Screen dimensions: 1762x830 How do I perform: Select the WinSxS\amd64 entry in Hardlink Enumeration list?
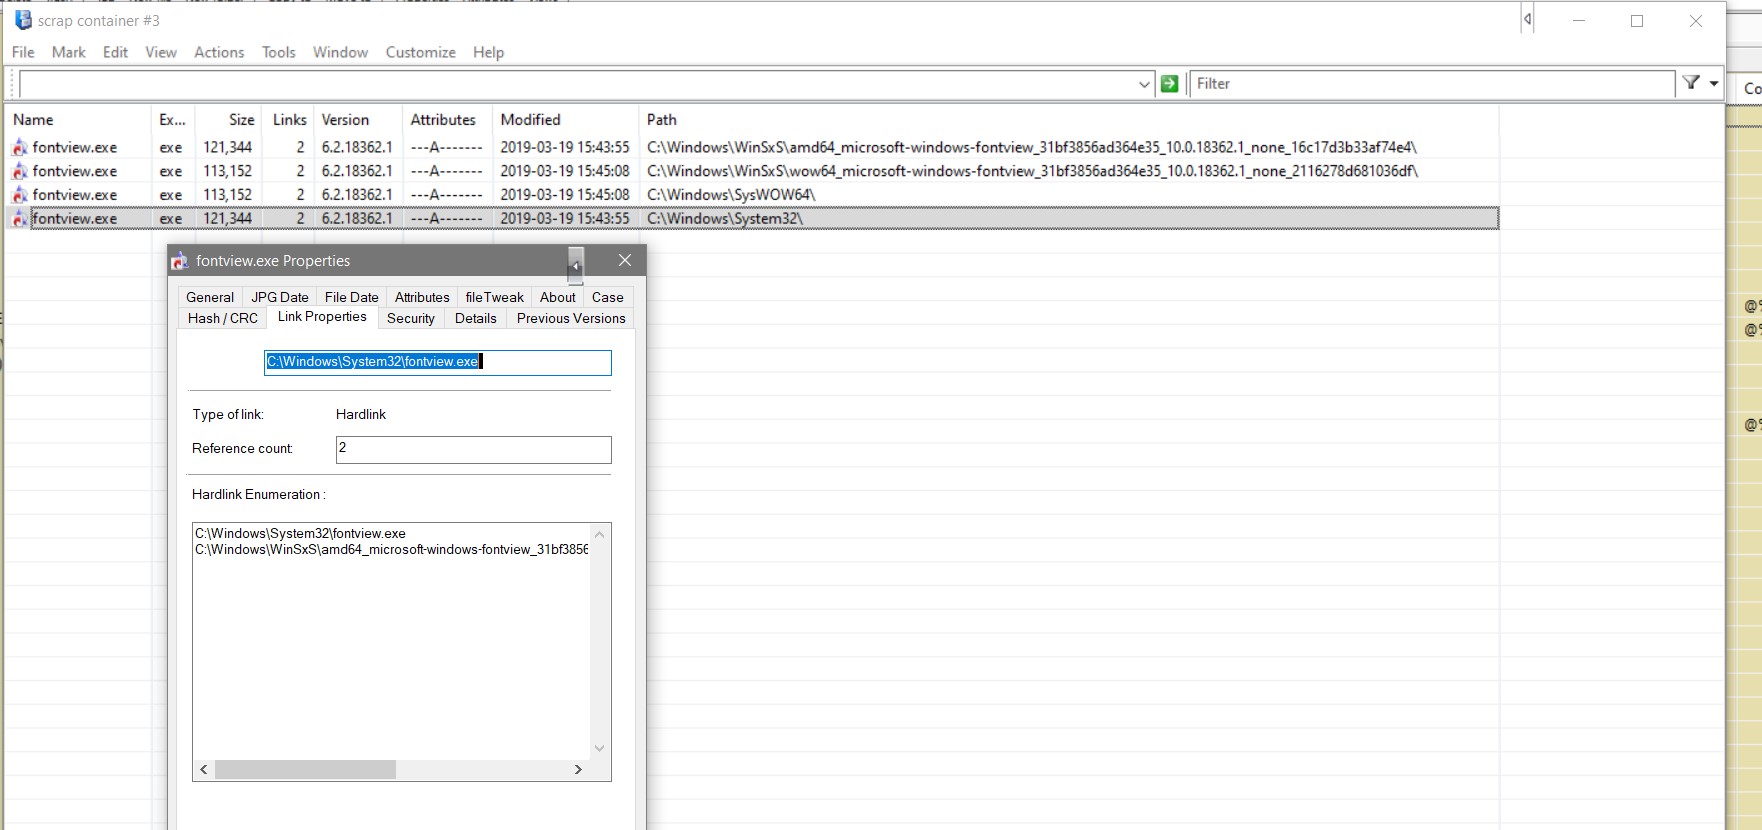[x=392, y=549]
